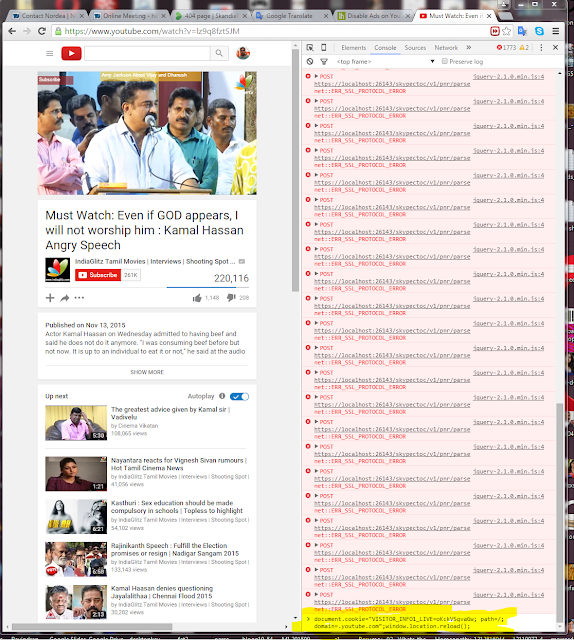Screen dimensions: 574x640
Task: Open the Skype extension icon
Action: point(539,31)
